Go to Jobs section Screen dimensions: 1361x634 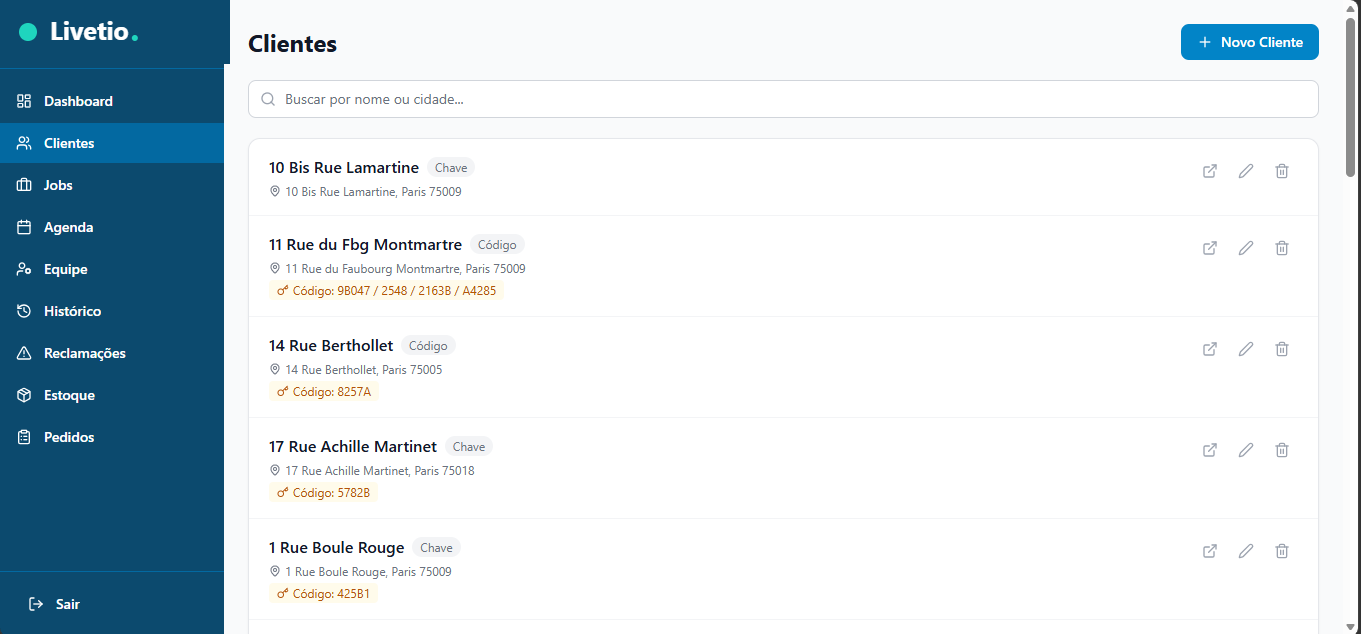pos(112,185)
